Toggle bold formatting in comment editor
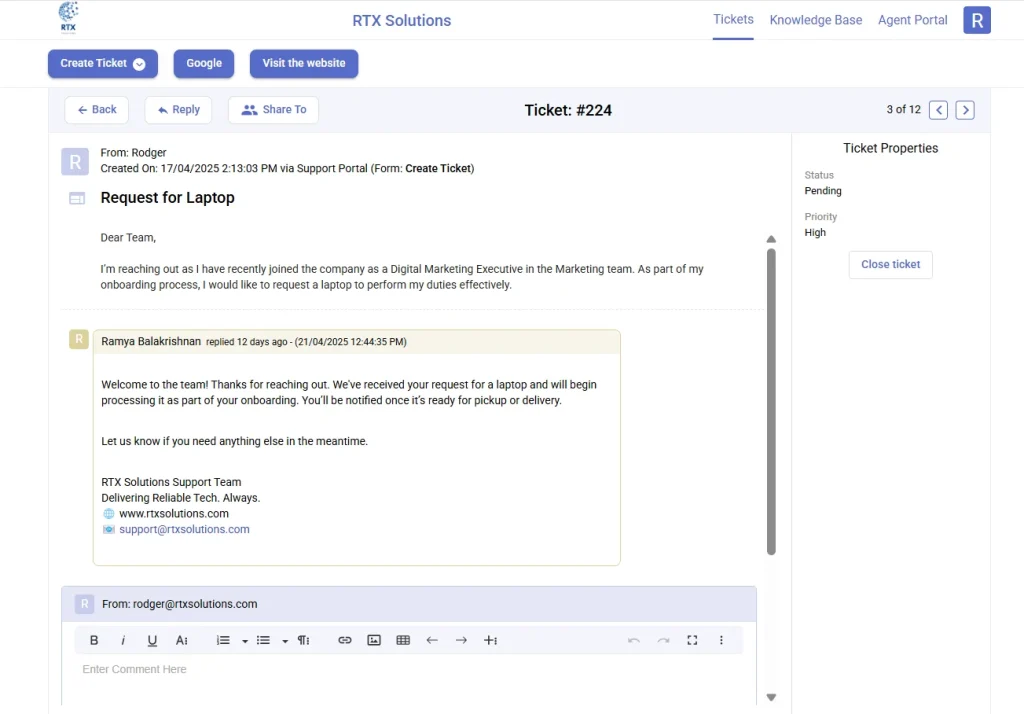 pos(94,640)
